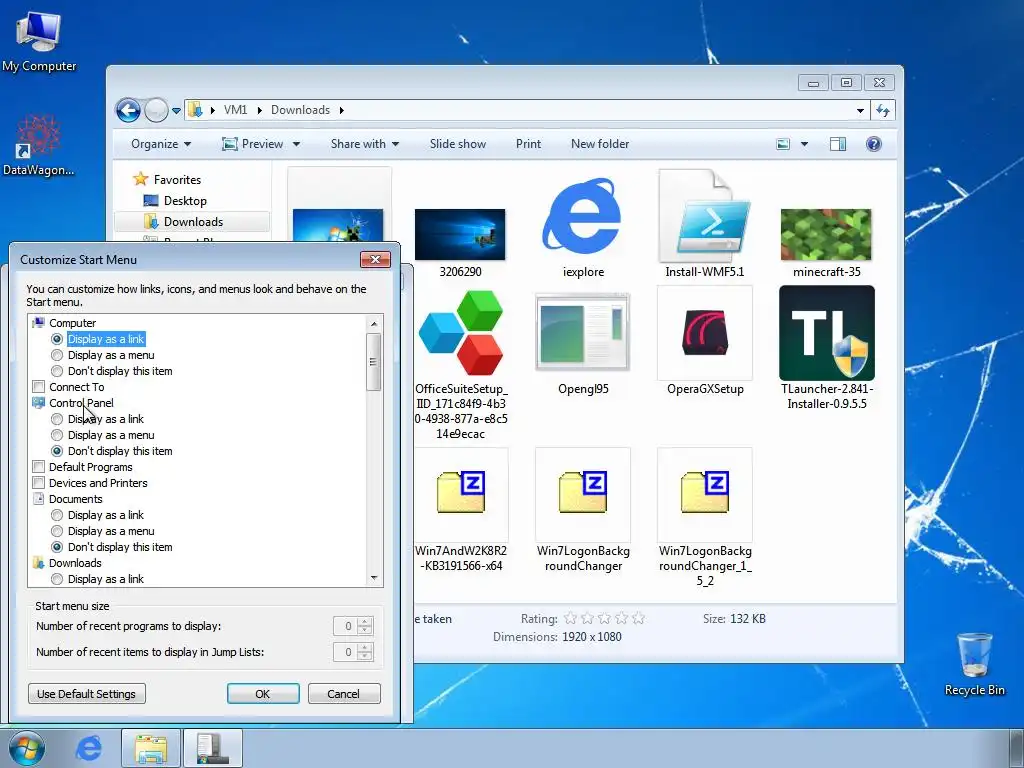Choose Downloads 'Display as a link'

[57, 579]
